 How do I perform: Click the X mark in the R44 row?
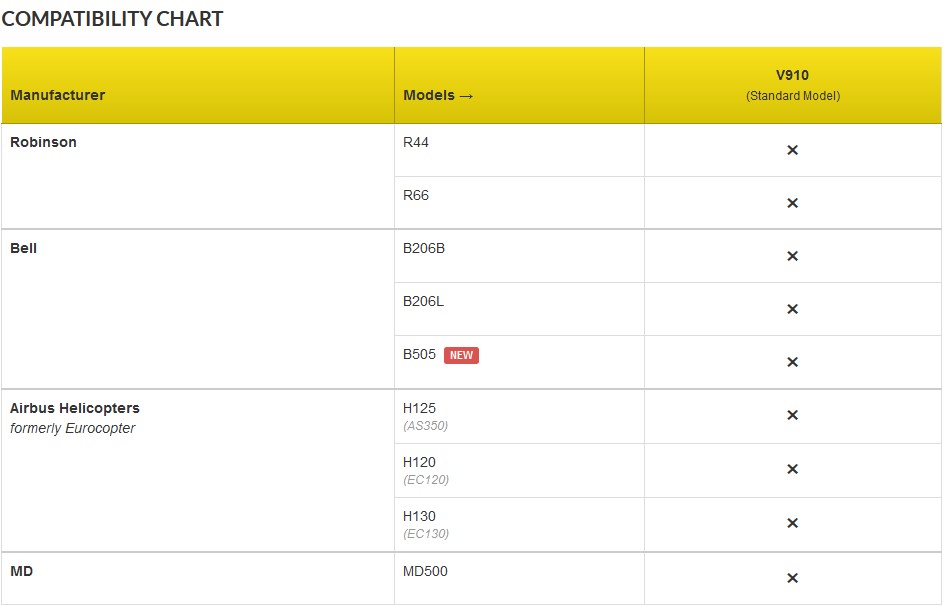(792, 150)
